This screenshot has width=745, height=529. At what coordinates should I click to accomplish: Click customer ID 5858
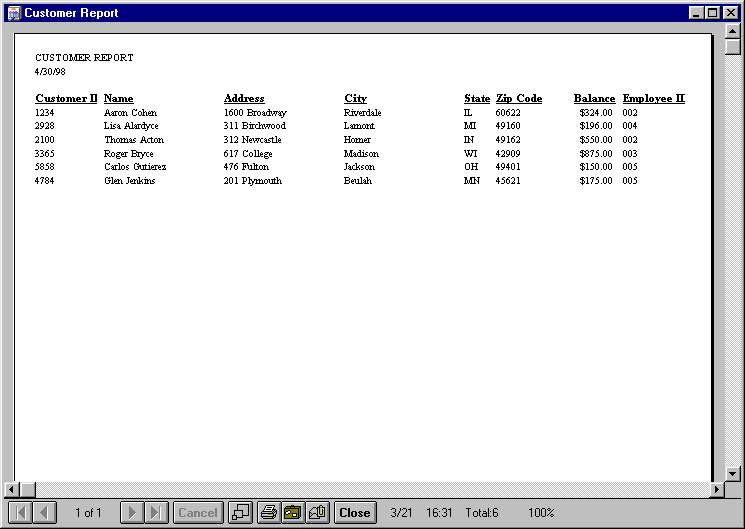pos(44,167)
